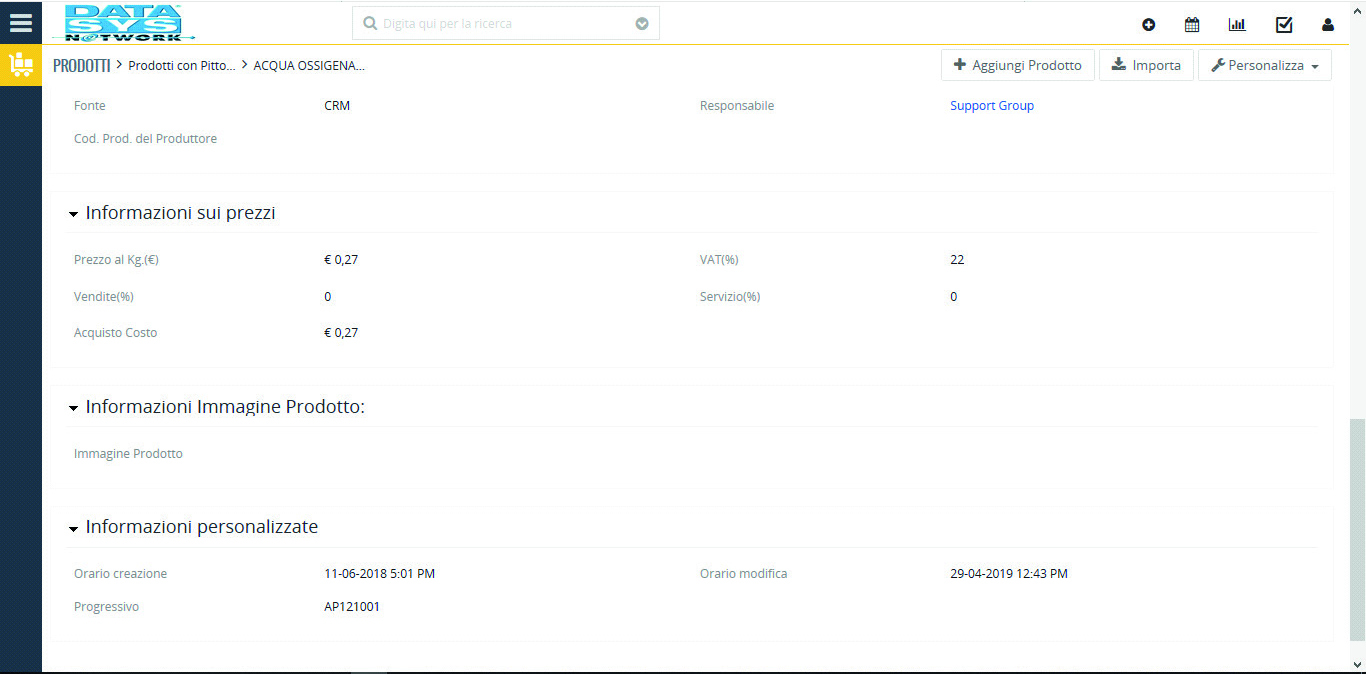Open the calendar icon in header
This screenshot has height=674, width=1366.
coord(1192,25)
